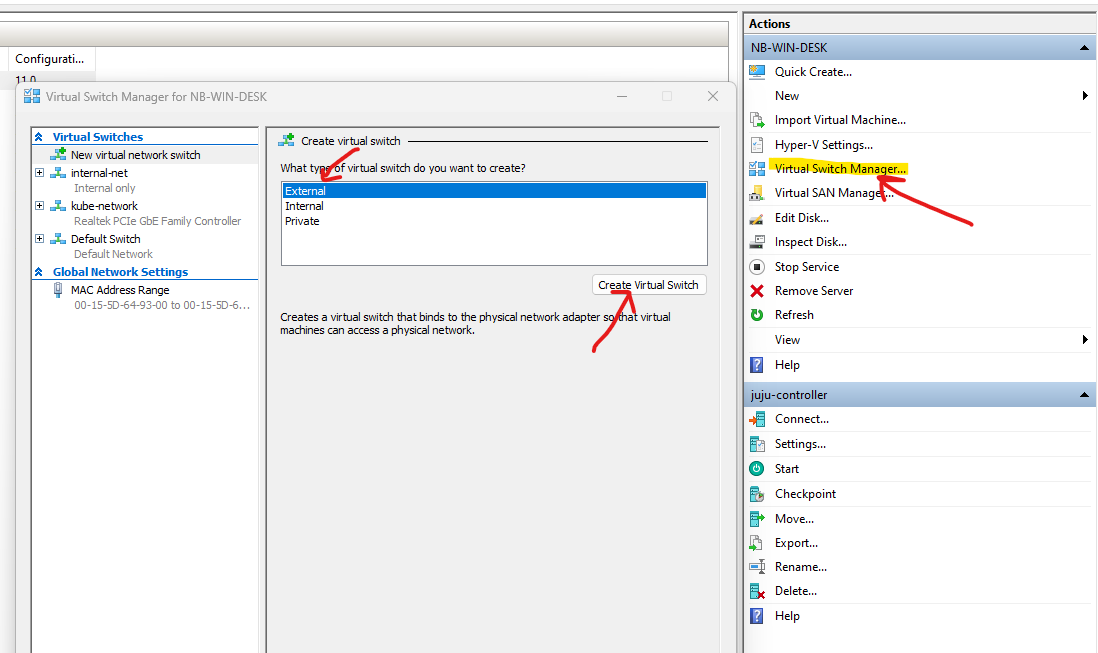This screenshot has height=653, width=1098.
Task: Click the Import Virtual Machine icon
Action: coord(757,120)
